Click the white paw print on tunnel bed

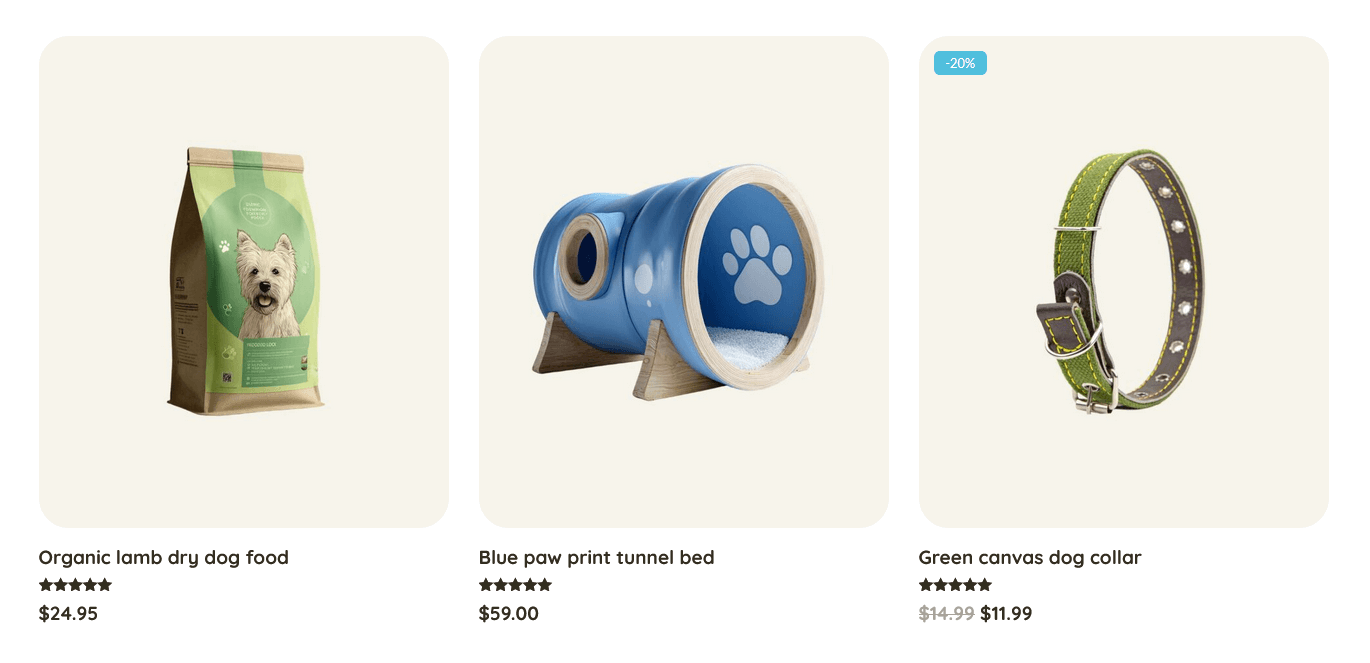tap(761, 263)
